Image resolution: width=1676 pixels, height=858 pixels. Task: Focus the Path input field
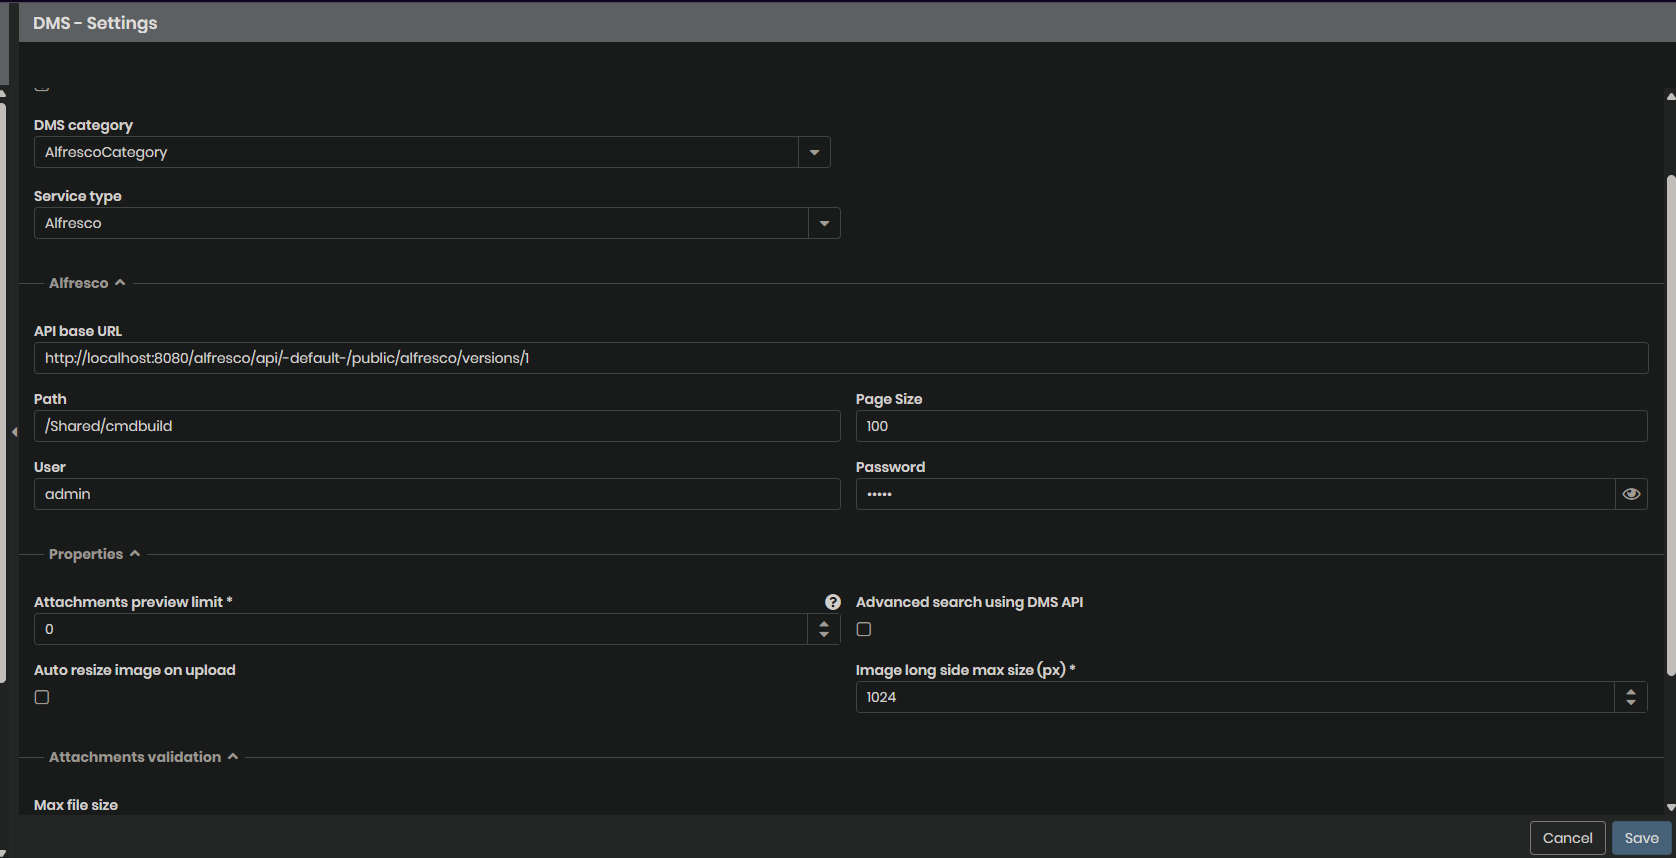[437, 426]
